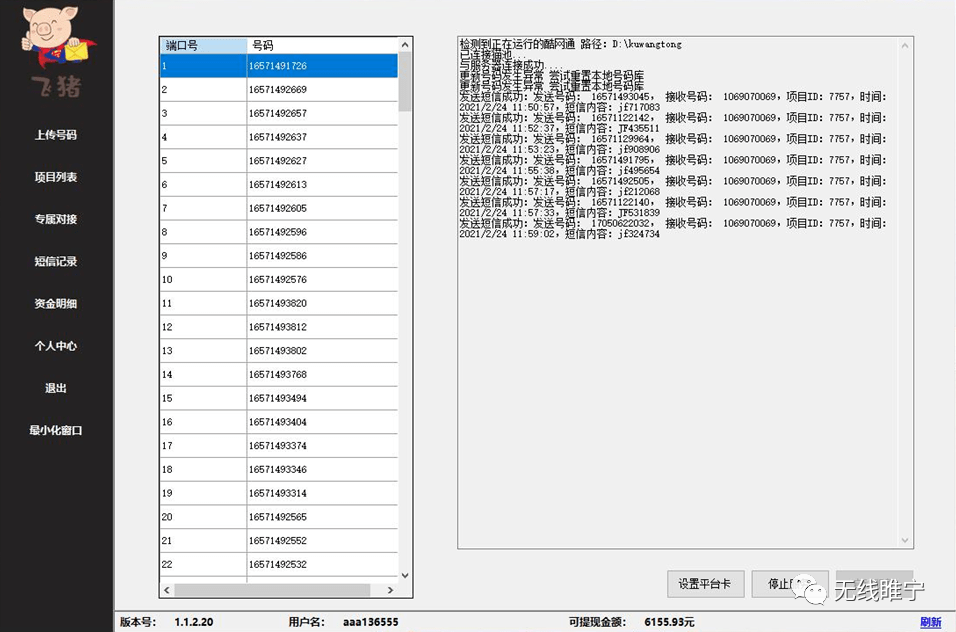Click the 设置平台卡 button
The width and height of the screenshot is (956, 632).
click(x=706, y=584)
